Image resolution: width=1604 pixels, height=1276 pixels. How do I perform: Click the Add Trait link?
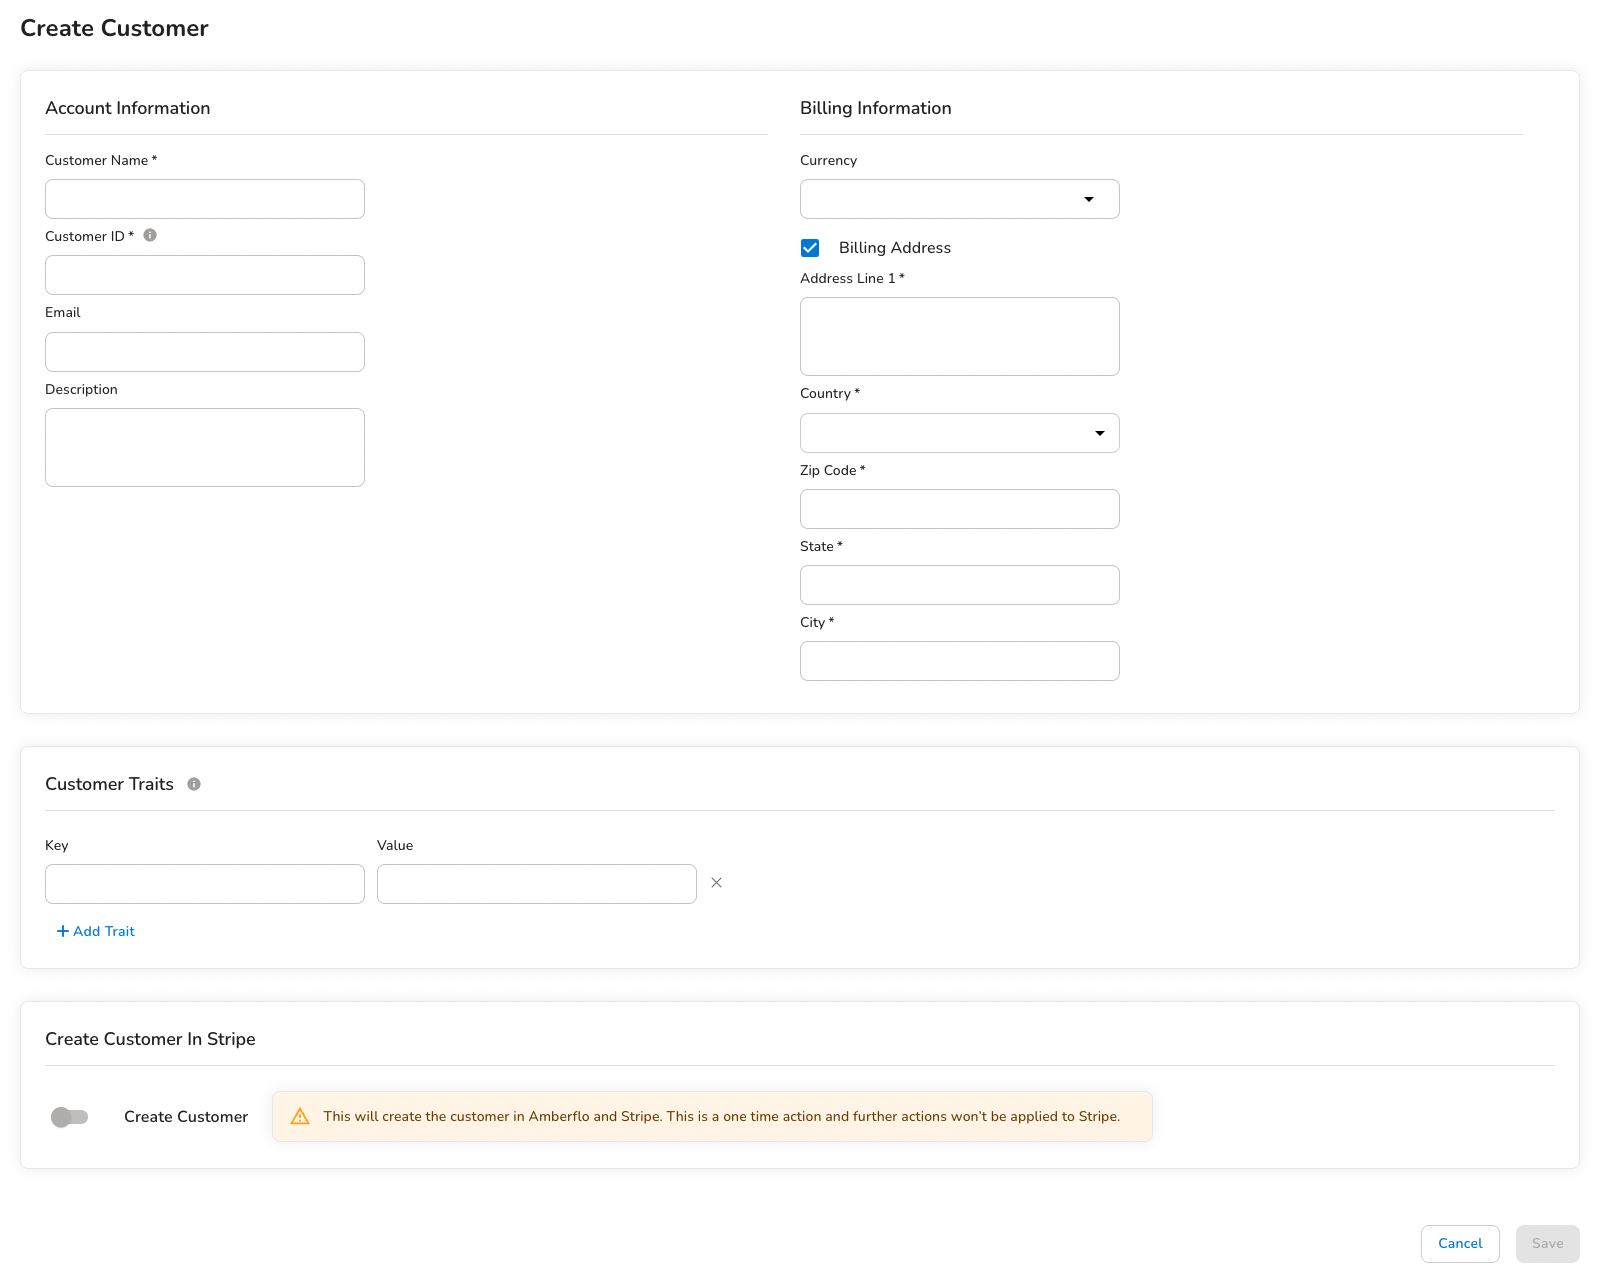[x=96, y=931]
